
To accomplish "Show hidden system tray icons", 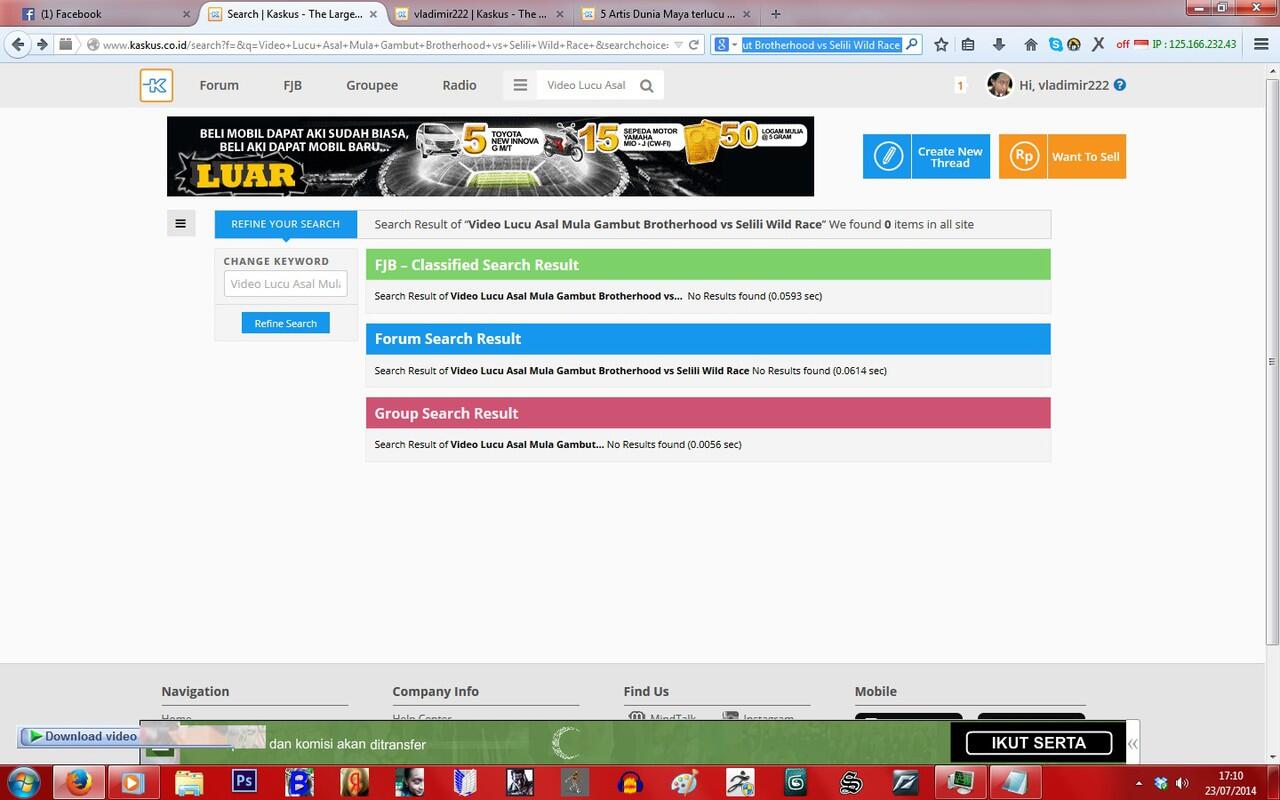I will [x=1139, y=783].
